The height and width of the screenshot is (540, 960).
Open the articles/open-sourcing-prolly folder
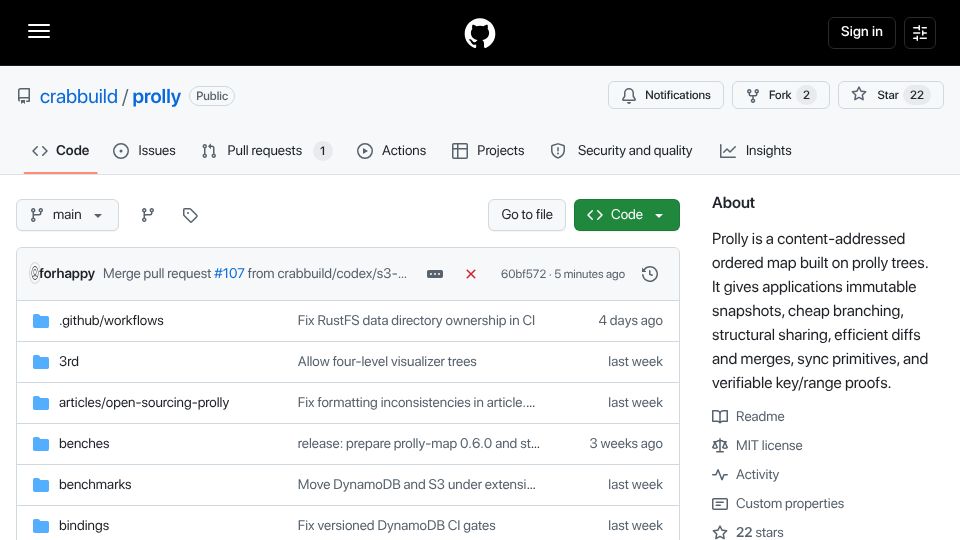pyautogui.click(x=144, y=403)
